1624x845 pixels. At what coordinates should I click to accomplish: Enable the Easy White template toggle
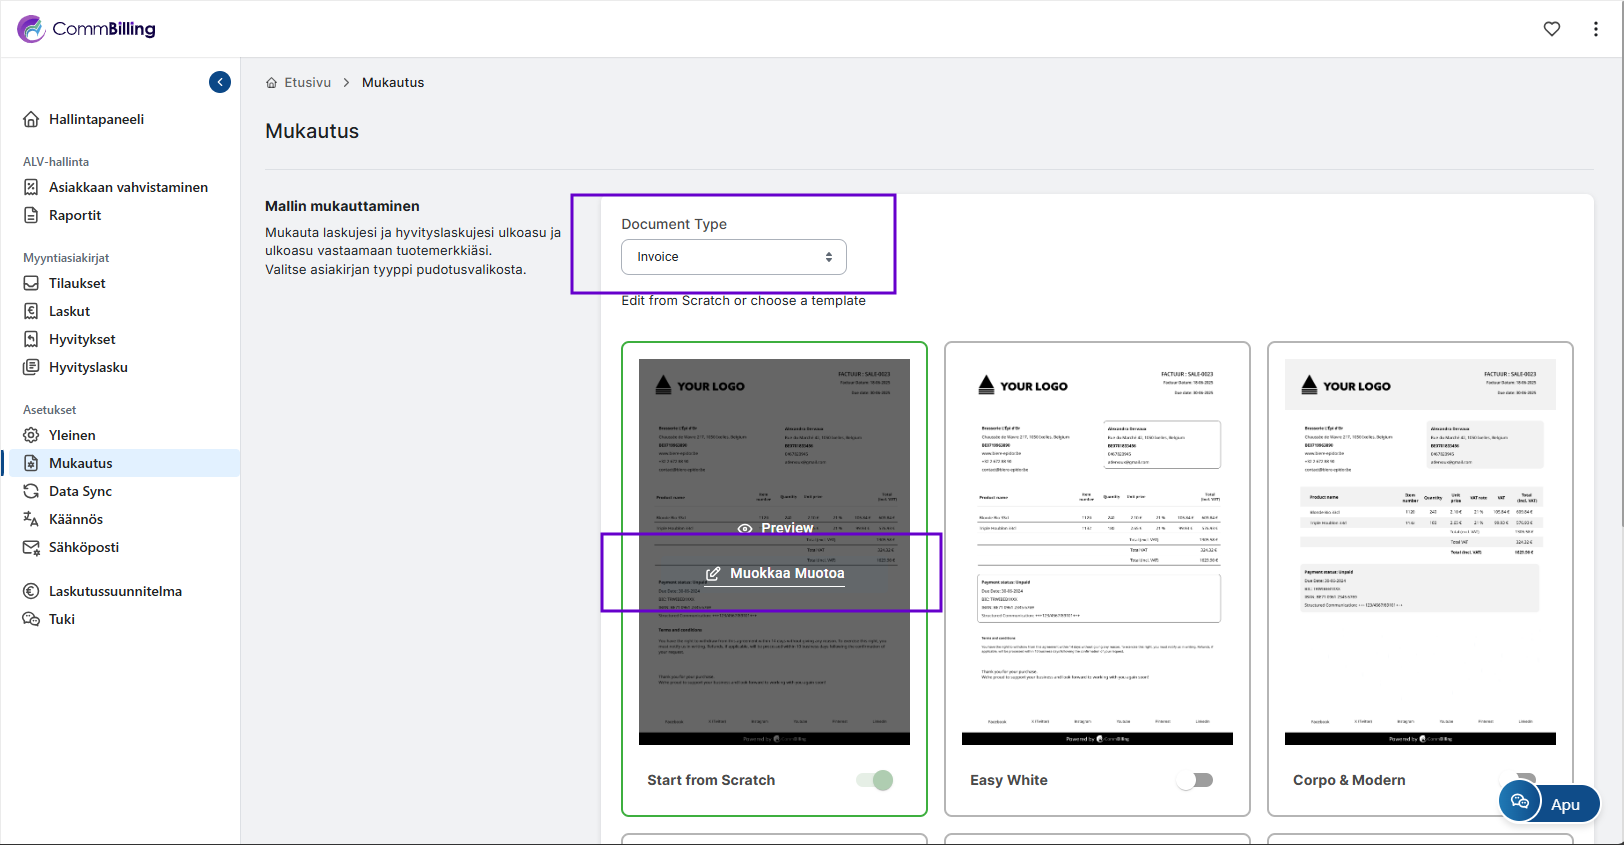point(1195,780)
